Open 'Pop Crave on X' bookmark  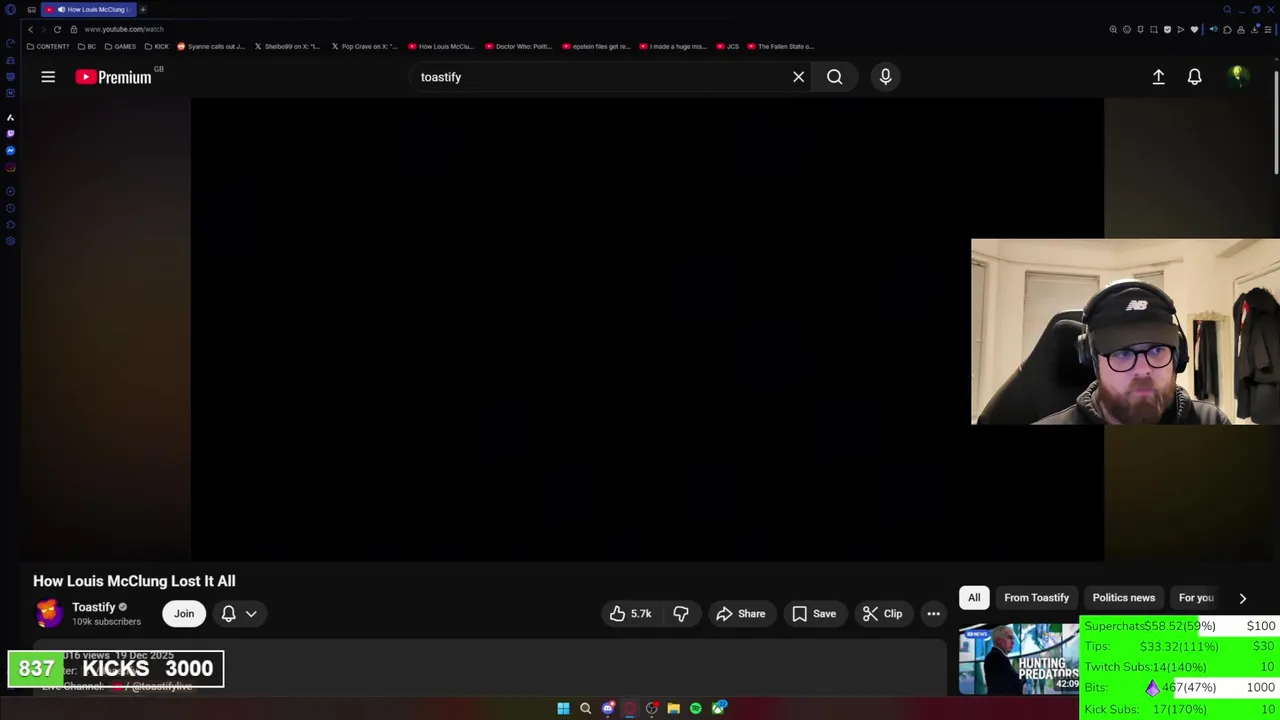(365, 46)
